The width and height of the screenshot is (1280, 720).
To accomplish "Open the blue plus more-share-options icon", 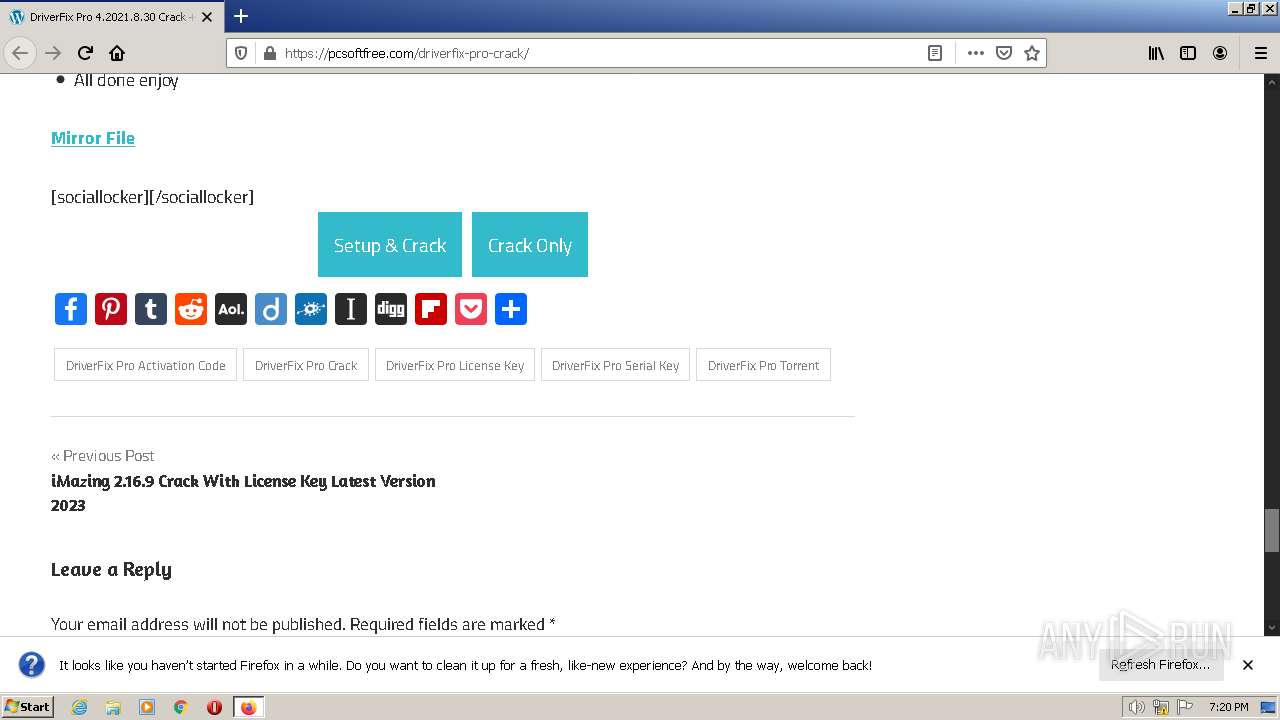I will (511, 309).
